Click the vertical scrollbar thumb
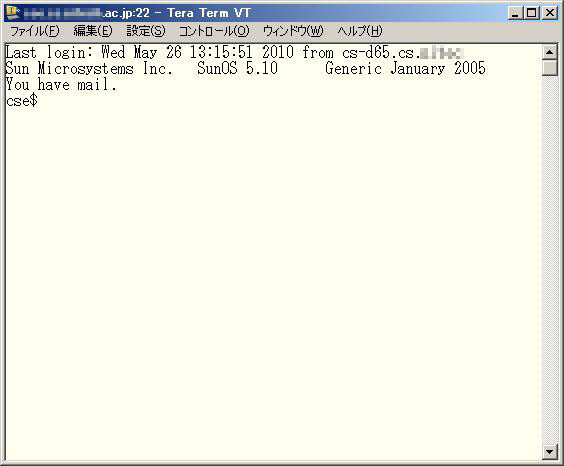 549,68
